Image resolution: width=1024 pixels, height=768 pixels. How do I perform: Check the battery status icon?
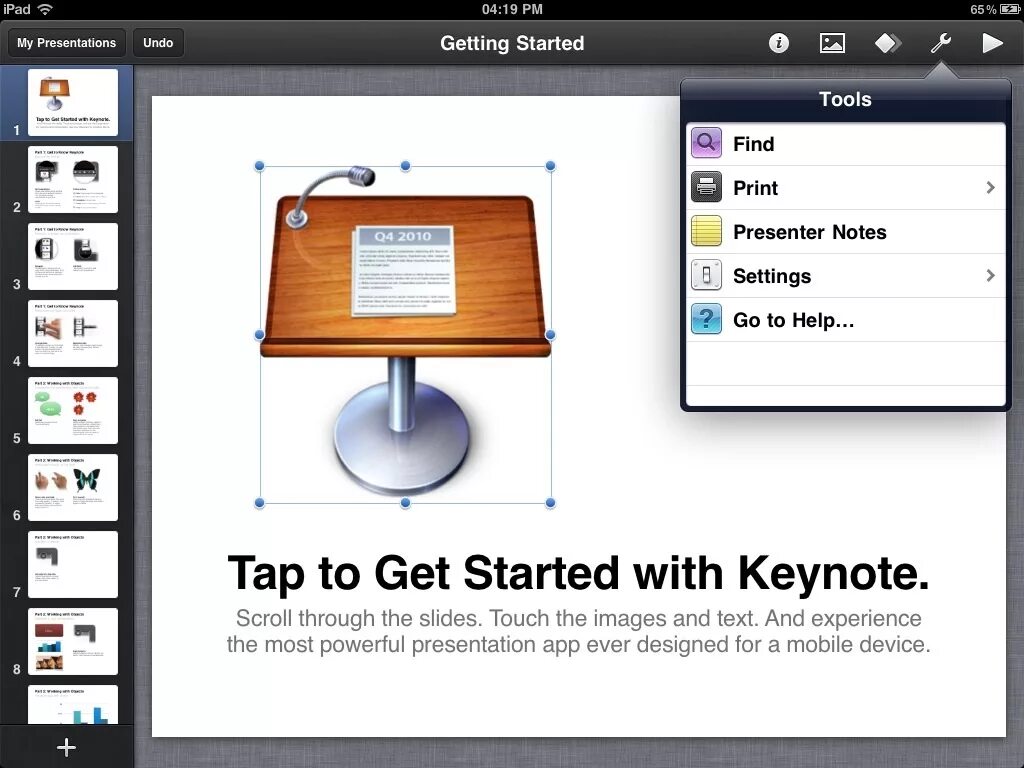(1009, 9)
